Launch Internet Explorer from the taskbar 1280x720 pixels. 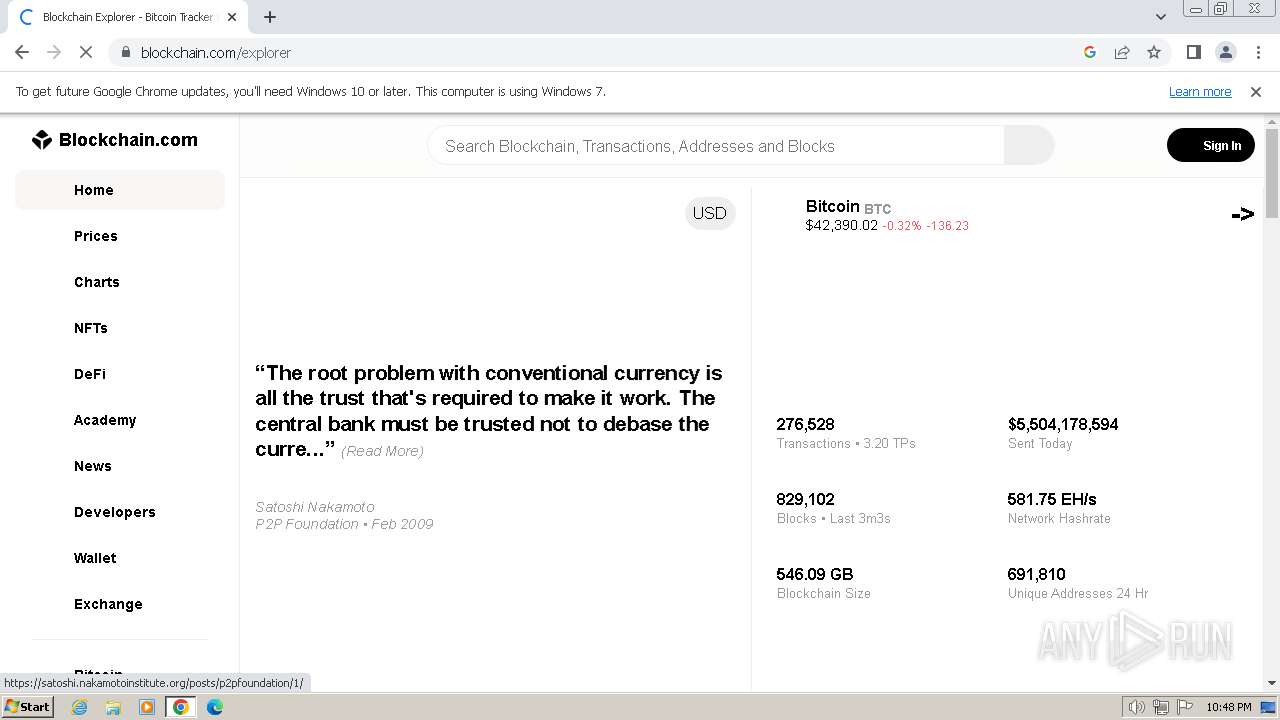click(x=79, y=707)
